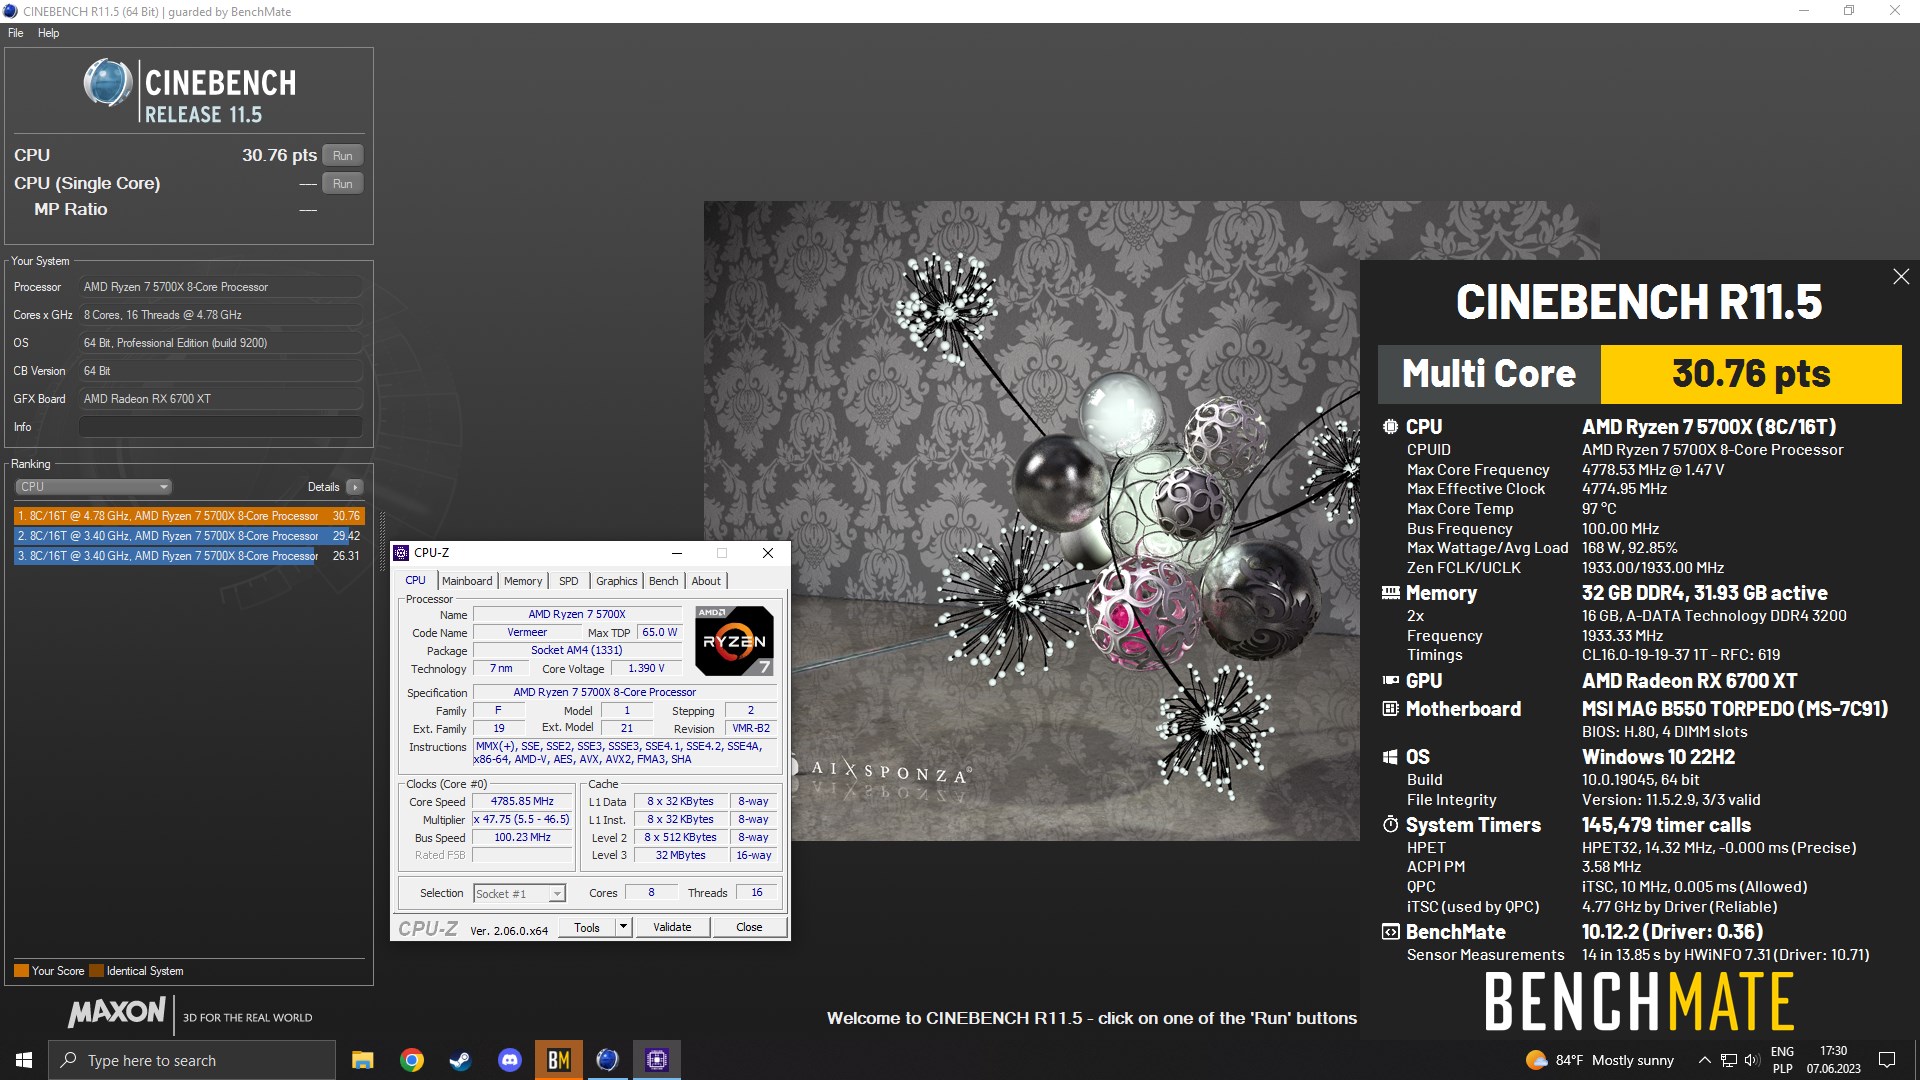Click the network tray icon
The height and width of the screenshot is (1080, 1920).
pyautogui.click(x=1728, y=1060)
